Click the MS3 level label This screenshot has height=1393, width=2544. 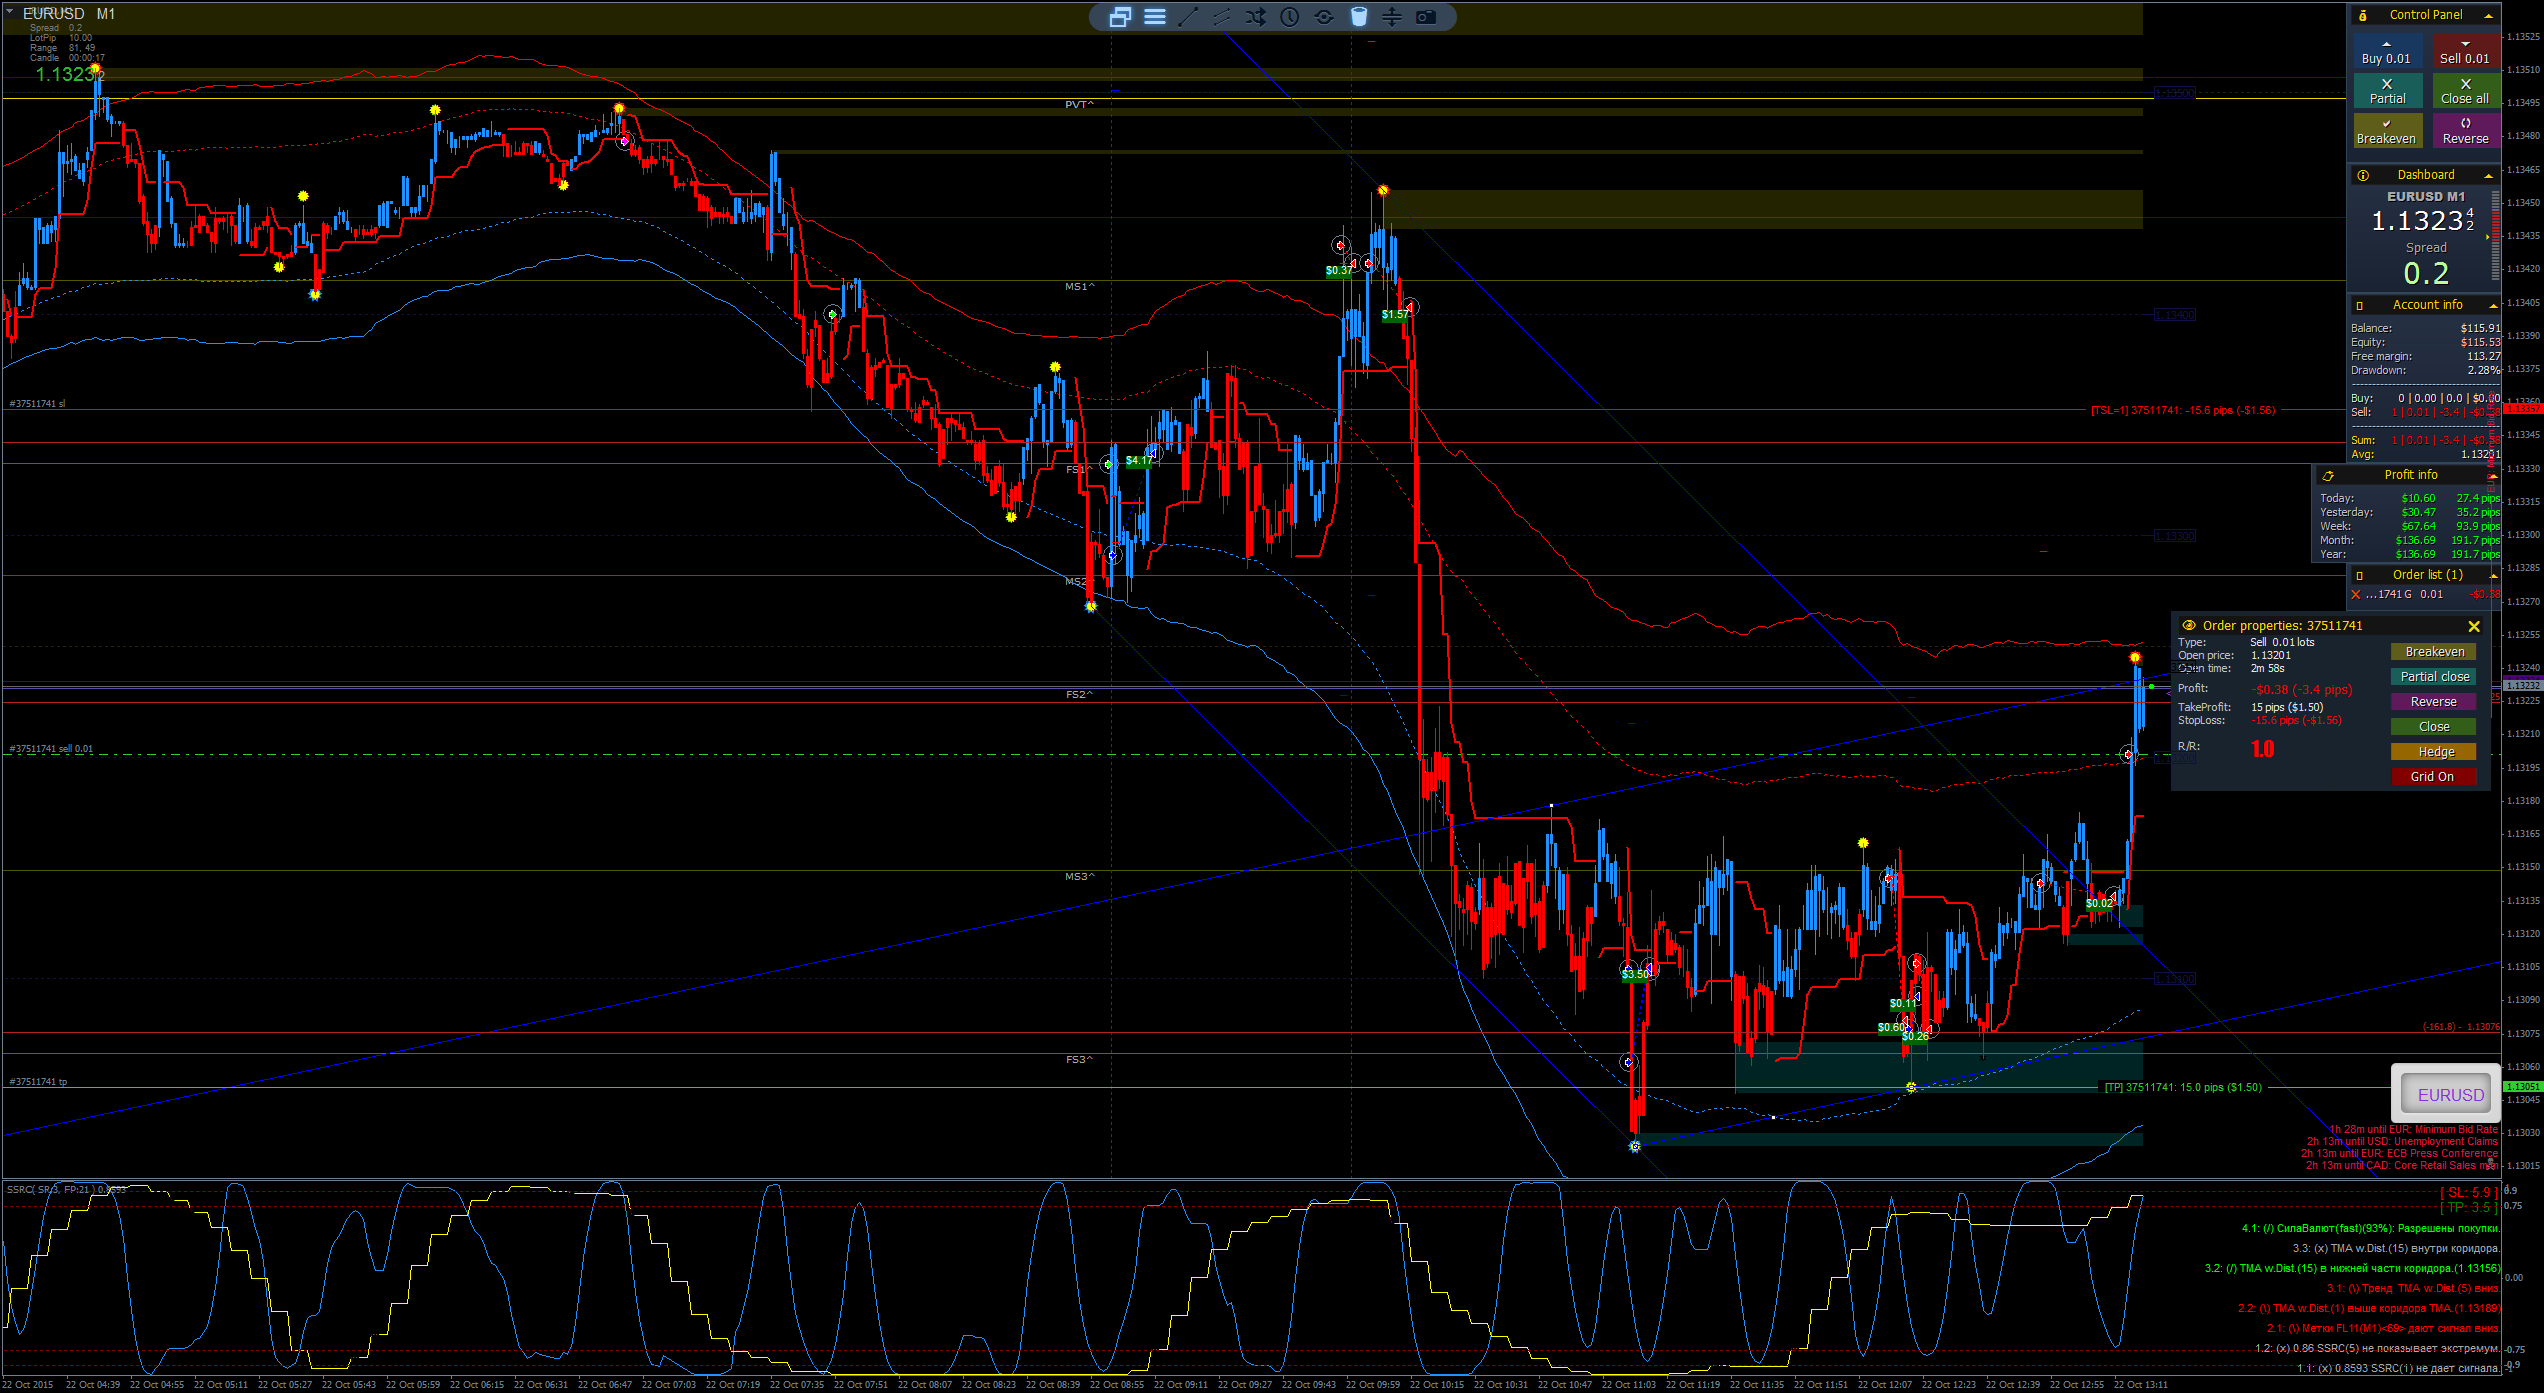tap(1079, 877)
